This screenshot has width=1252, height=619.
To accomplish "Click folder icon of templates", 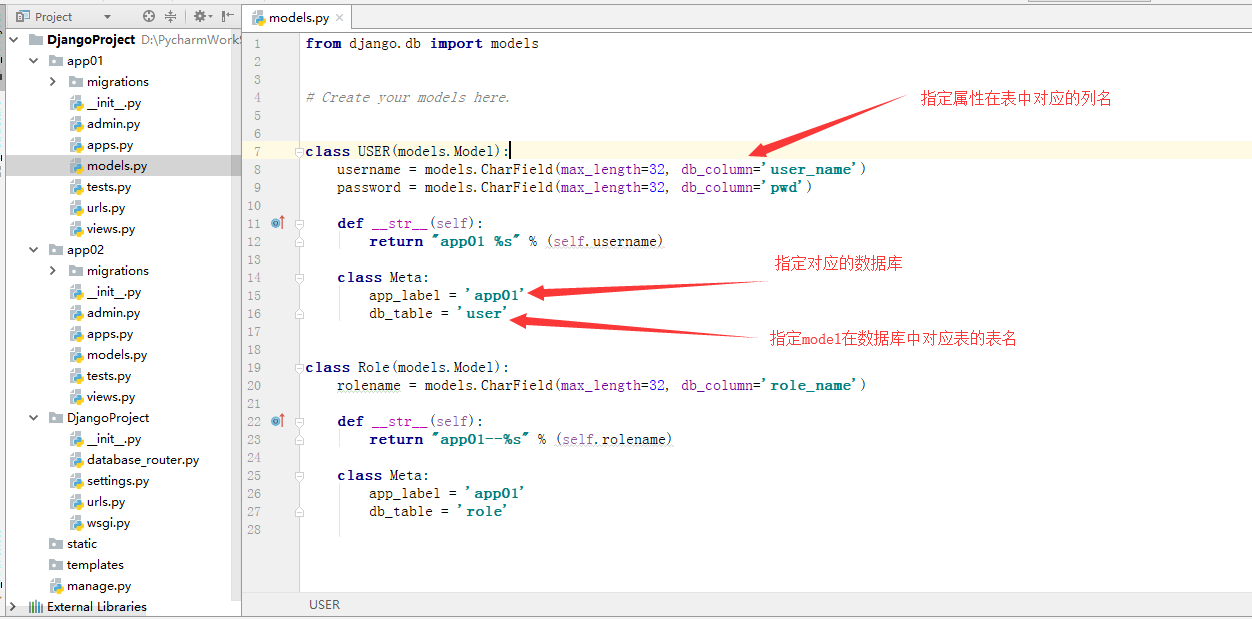I will point(56,565).
